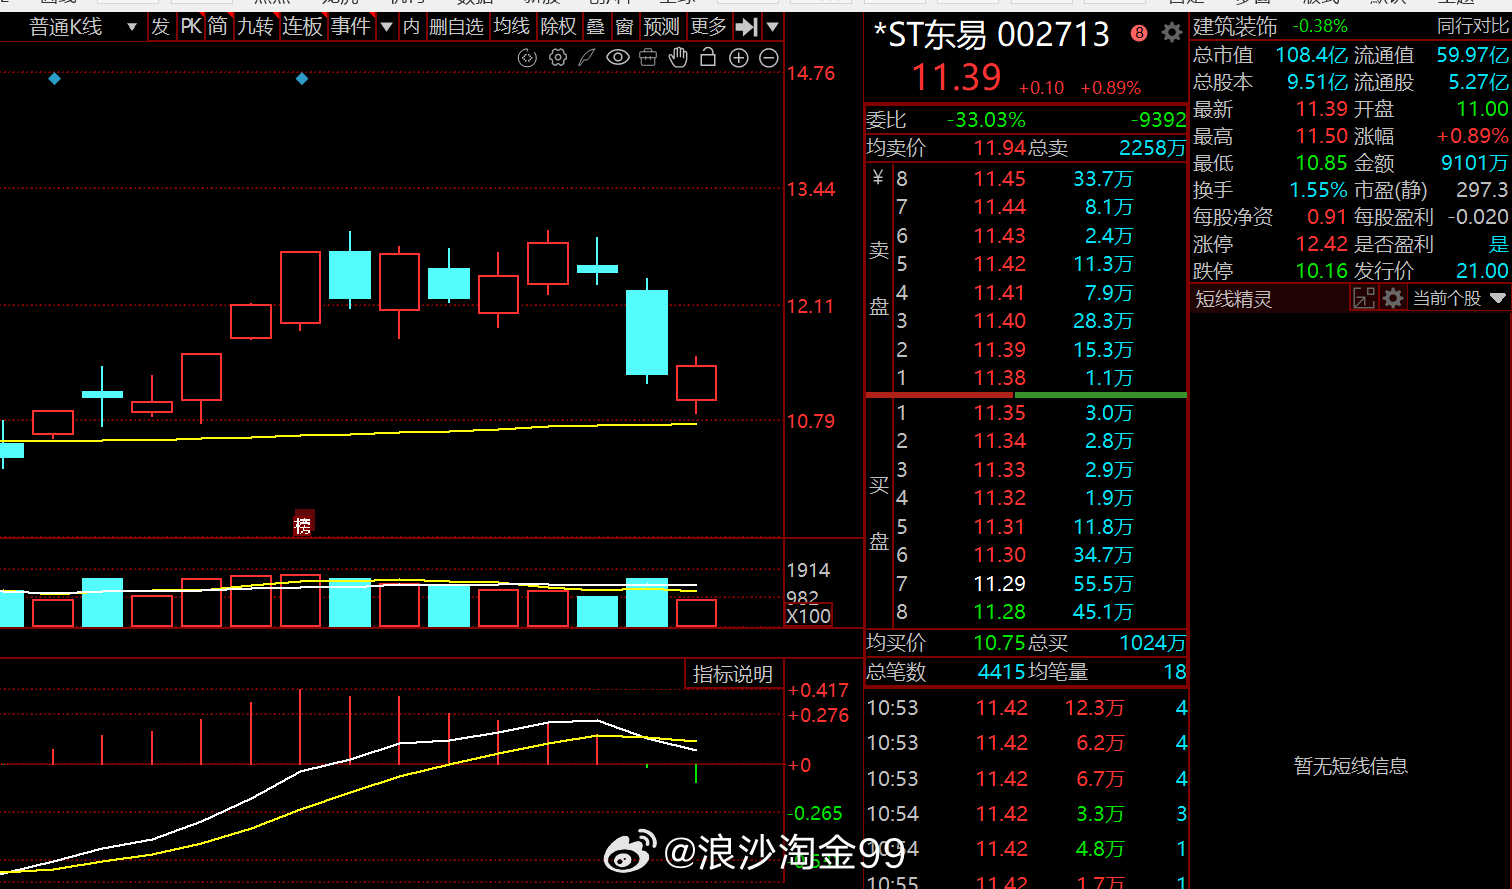Open the 预测 forecast tool

click(661, 27)
